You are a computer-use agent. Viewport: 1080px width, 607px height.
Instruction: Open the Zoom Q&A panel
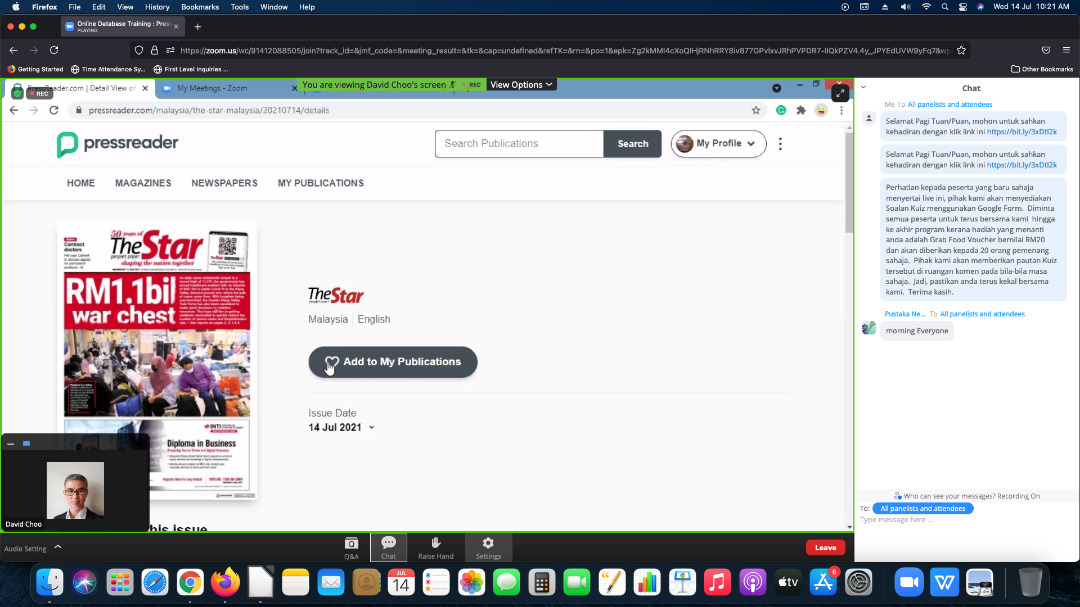click(x=351, y=548)
